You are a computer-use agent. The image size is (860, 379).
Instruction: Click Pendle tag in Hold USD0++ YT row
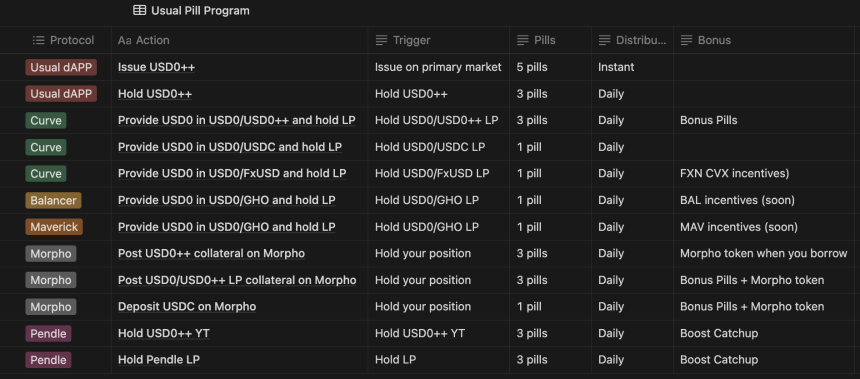click(48, 333)
